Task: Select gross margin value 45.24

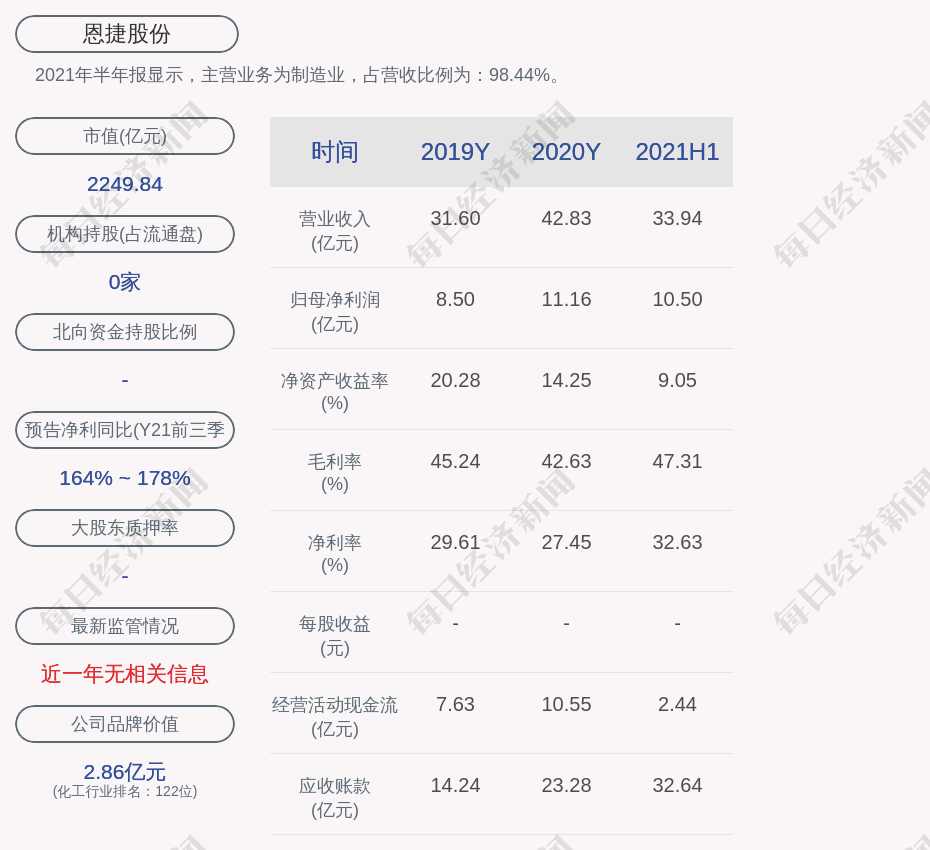Action: [455, 461]
